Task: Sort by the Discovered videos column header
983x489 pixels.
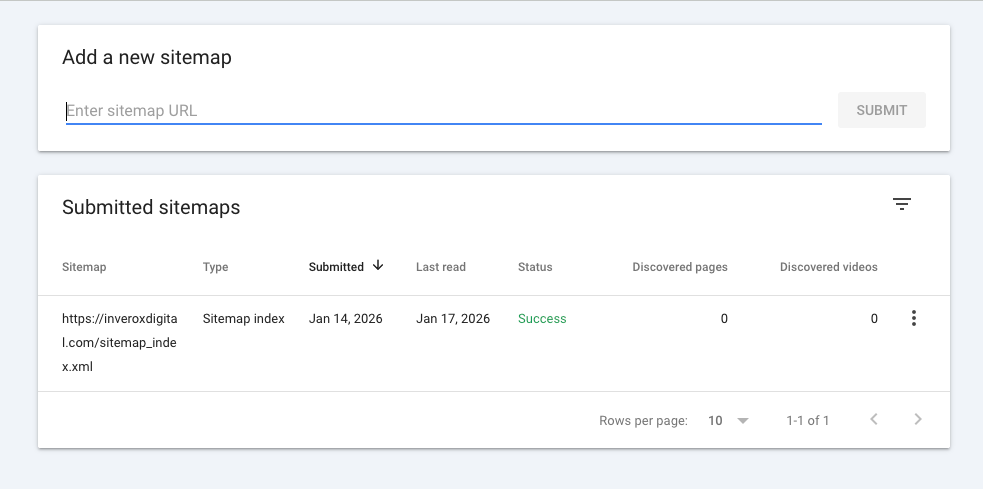Action: 828,267
